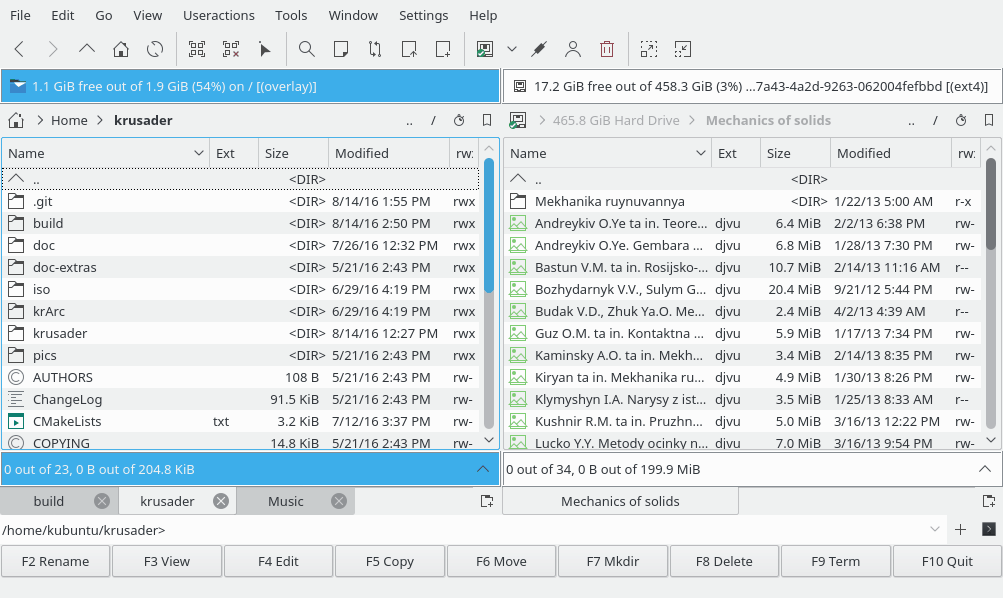Click the Home icon in the main toolbar
Image resolution: width=1003 pixels, height=598 pixels.
pos(121,49)
